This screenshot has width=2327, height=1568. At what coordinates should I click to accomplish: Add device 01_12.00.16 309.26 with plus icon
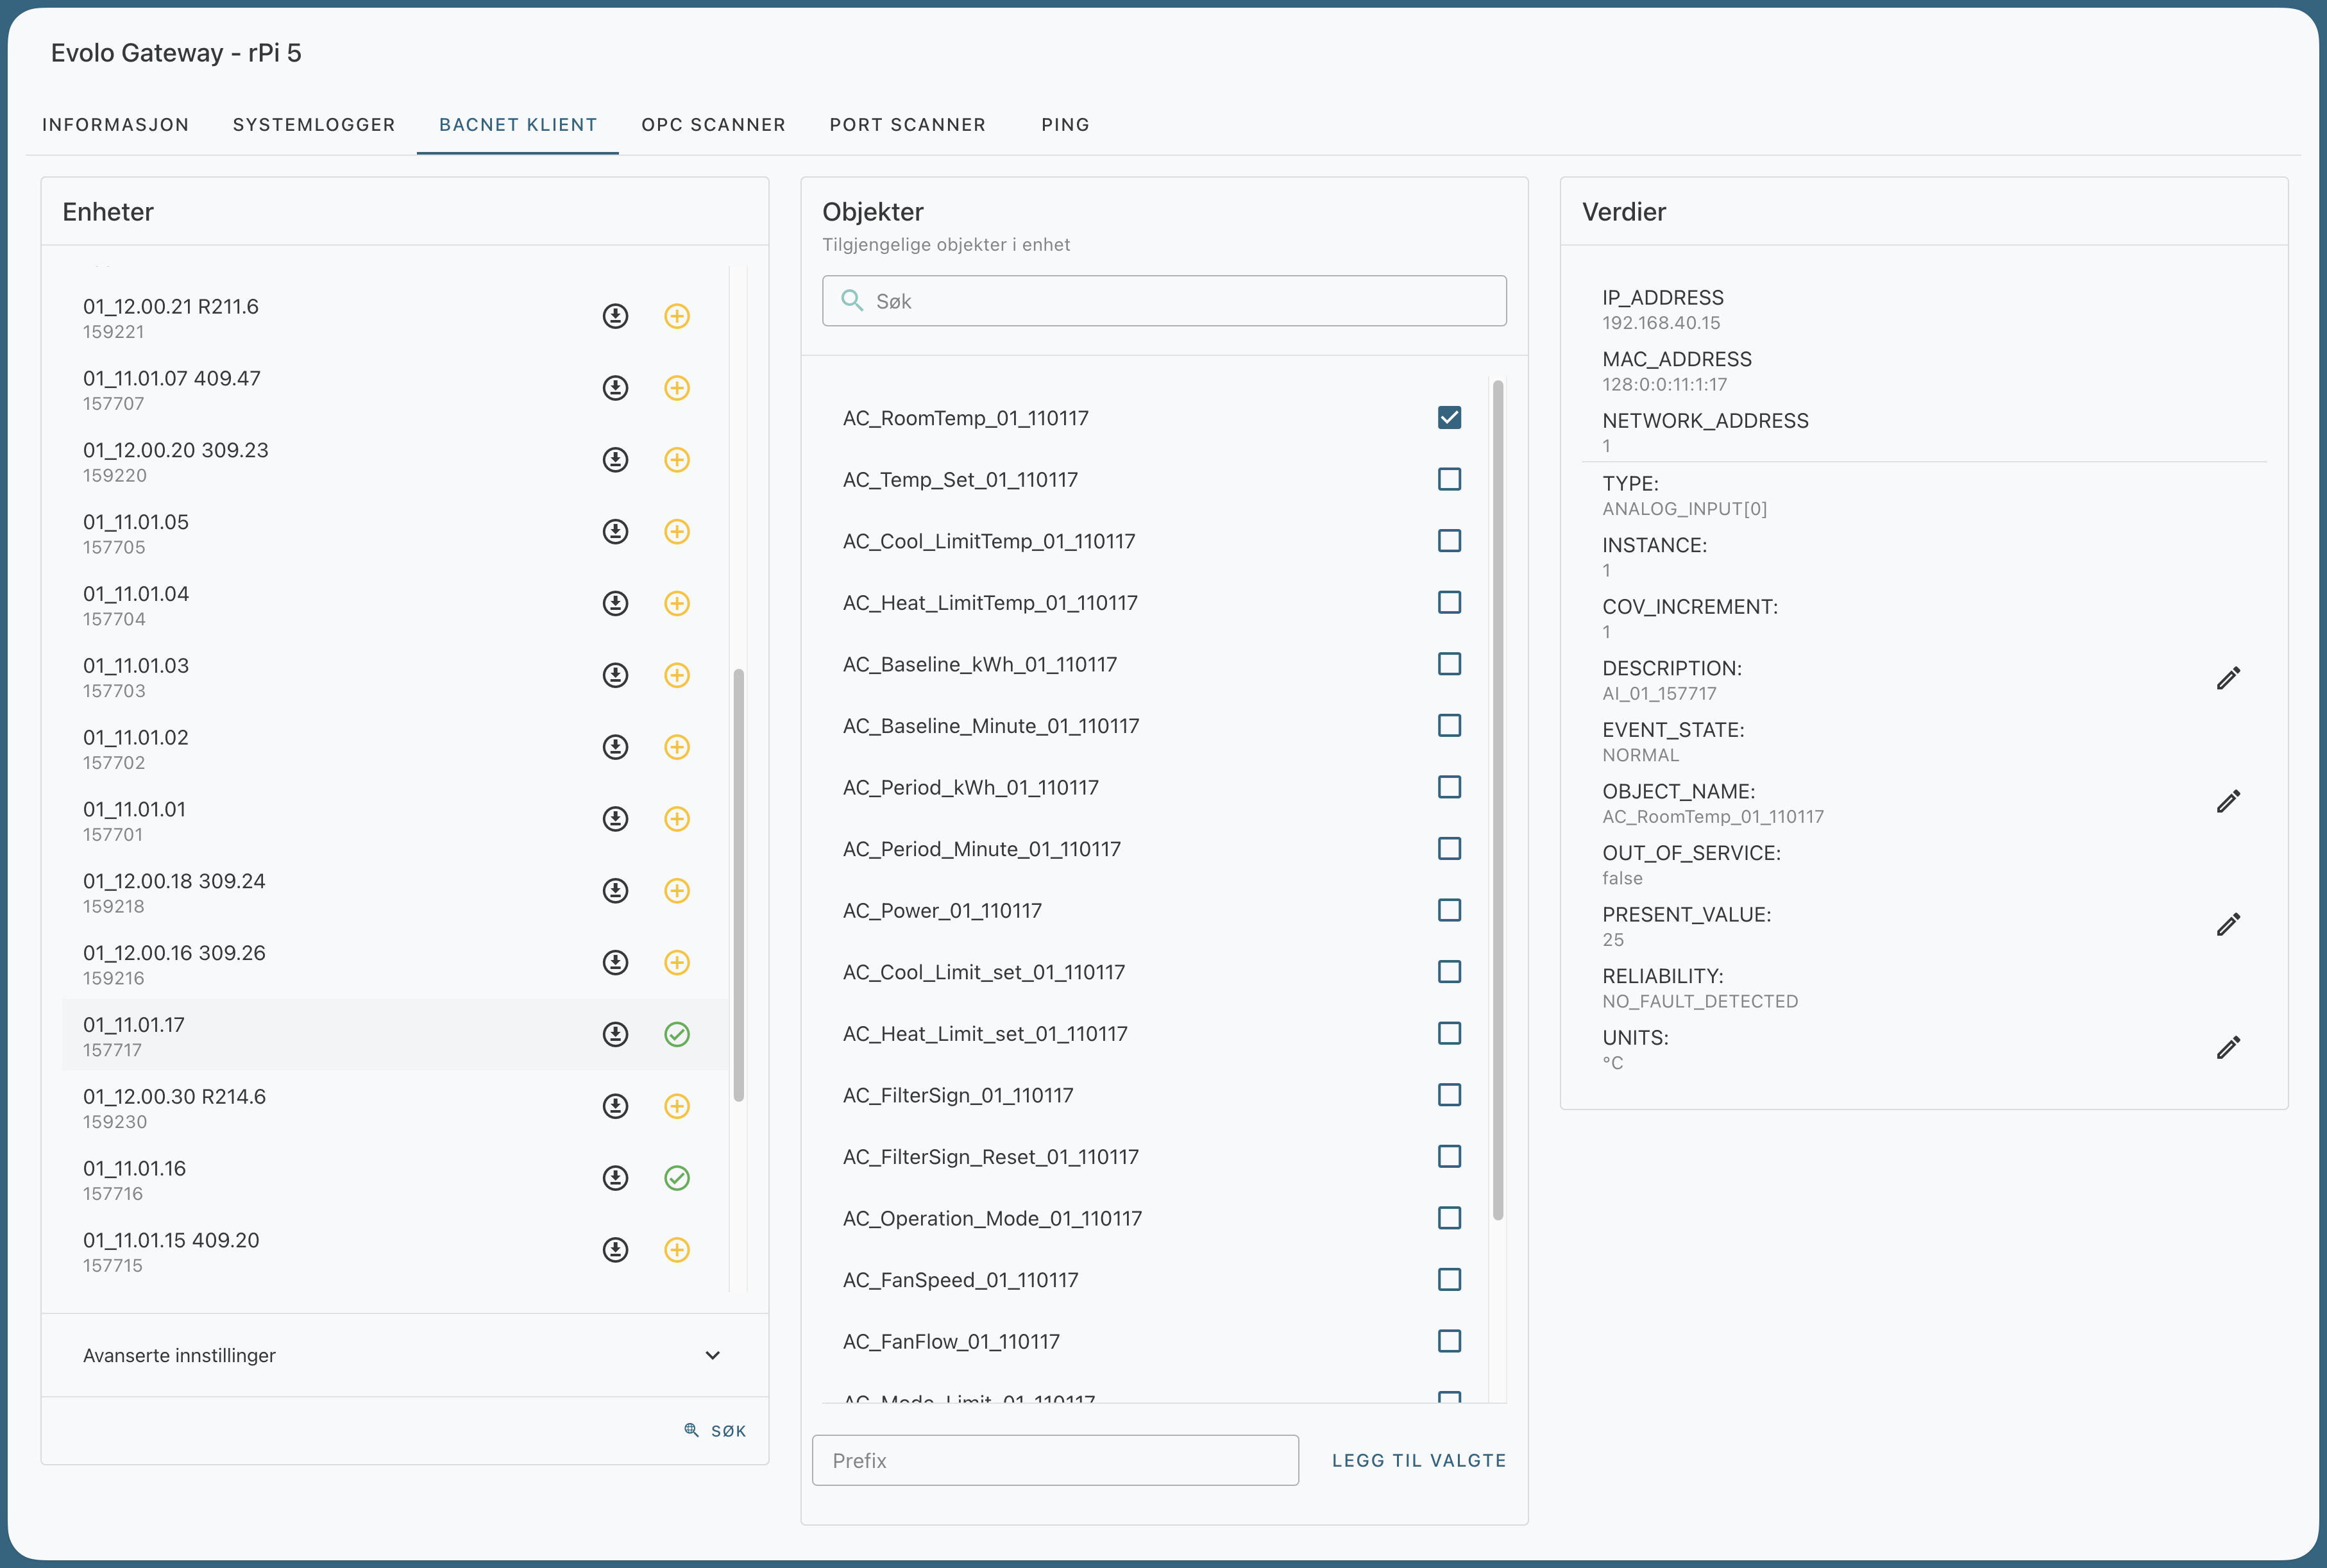click(677, 963)
